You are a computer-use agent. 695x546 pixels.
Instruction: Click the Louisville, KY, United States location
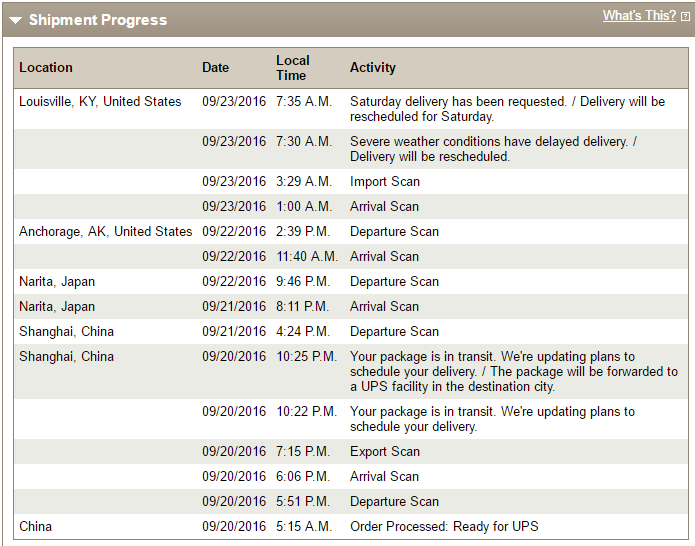tap(100, 102)
